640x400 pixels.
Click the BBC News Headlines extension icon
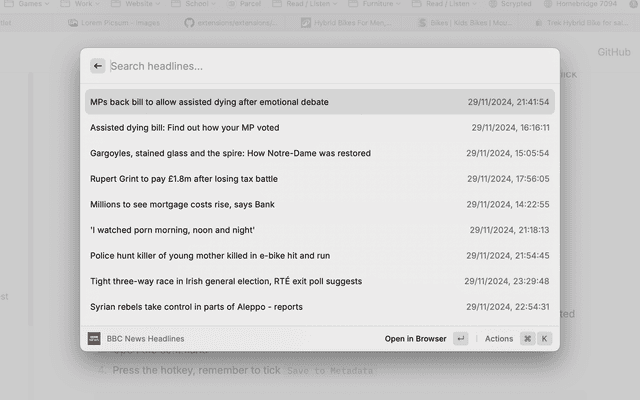click(x=94, y=339)
